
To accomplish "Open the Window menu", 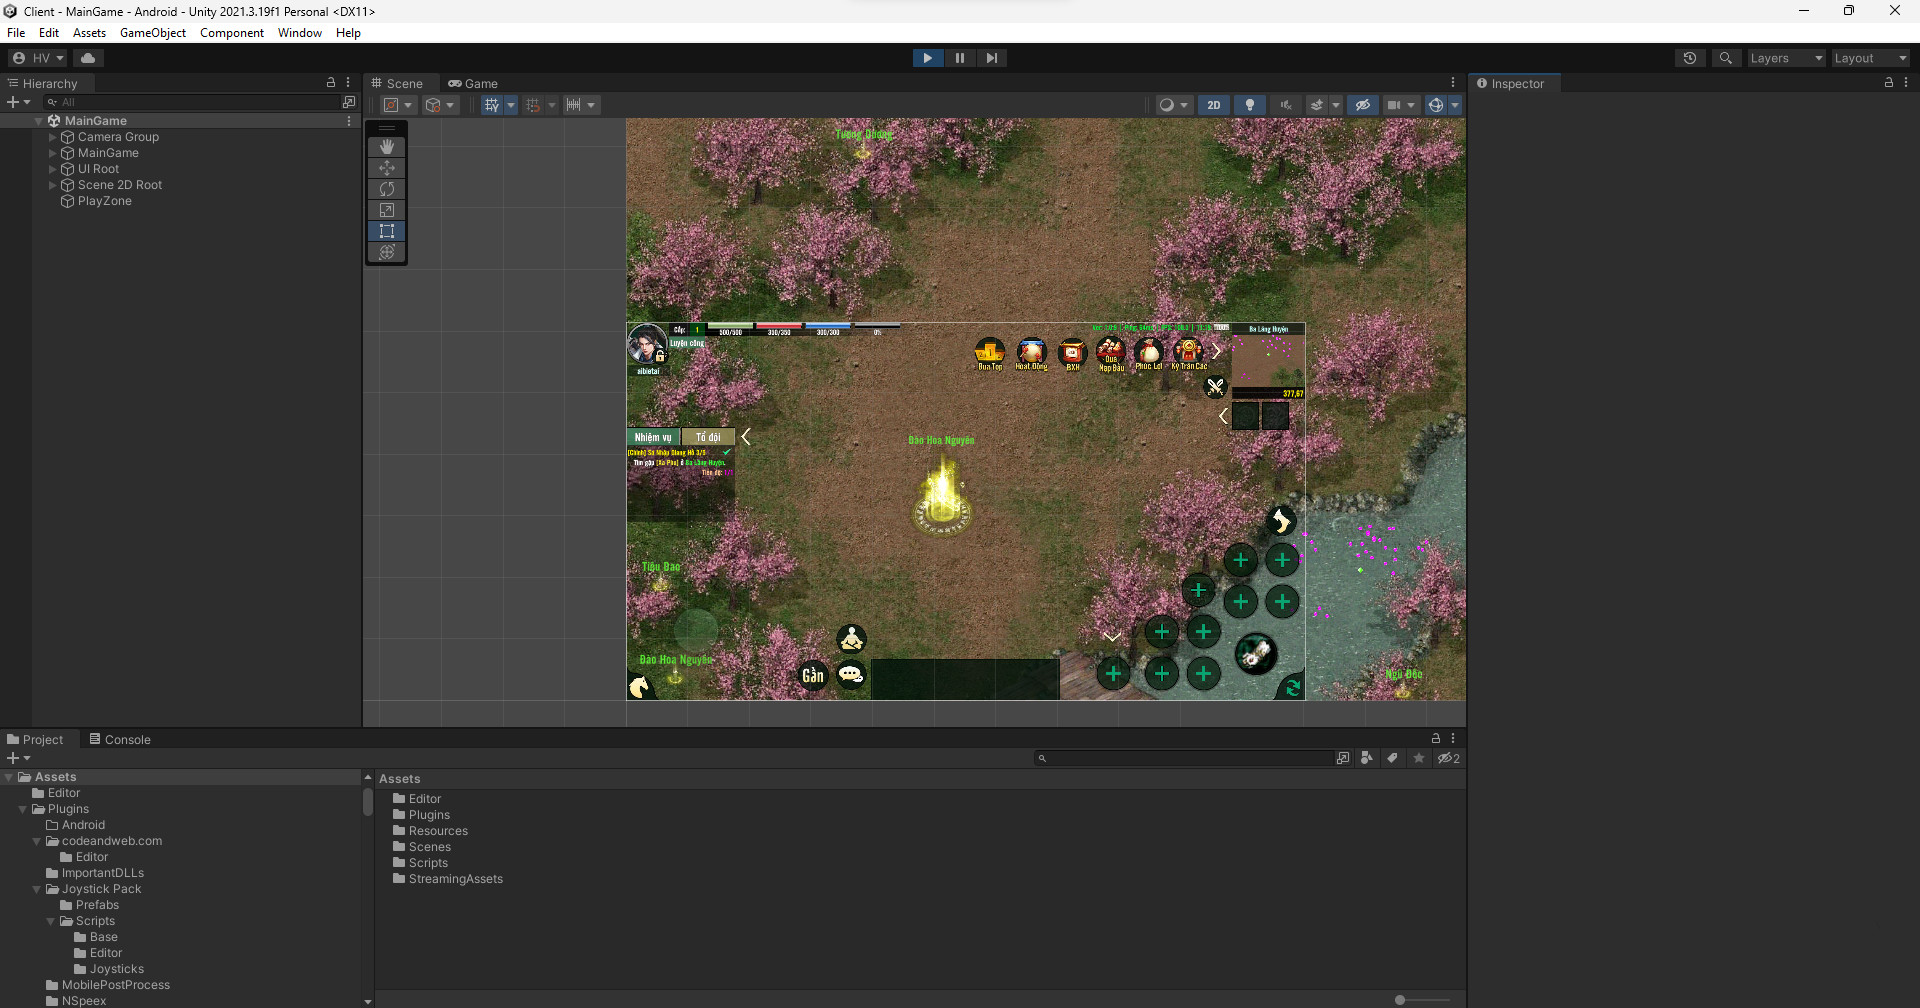I will click(300, 33).
